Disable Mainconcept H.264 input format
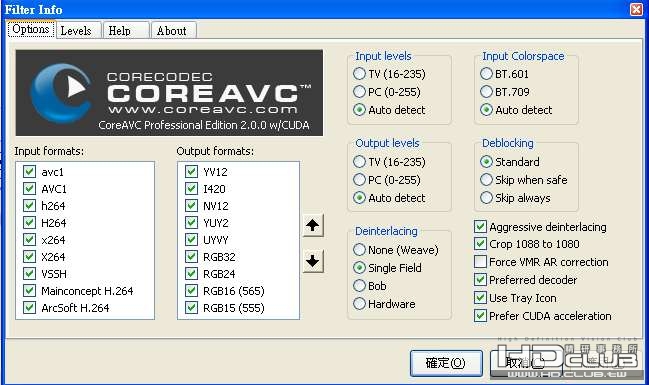 point(29,290)
